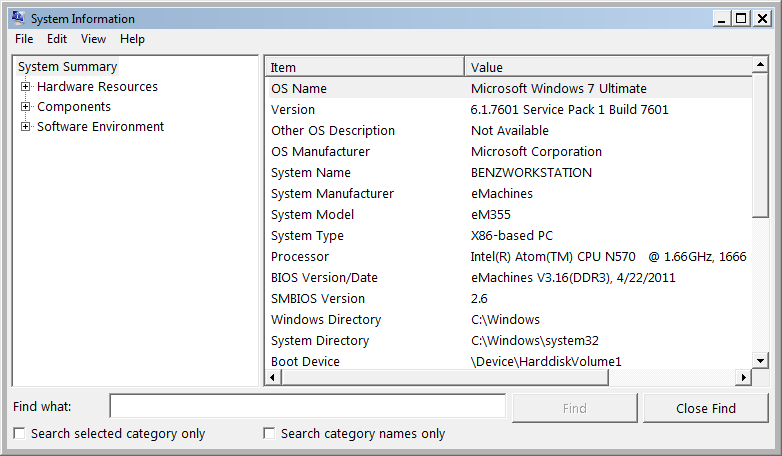Screen dimensions: 782x456
Task: Click the vertical scrollbar down arrow
Action: (x=760, y=360)
